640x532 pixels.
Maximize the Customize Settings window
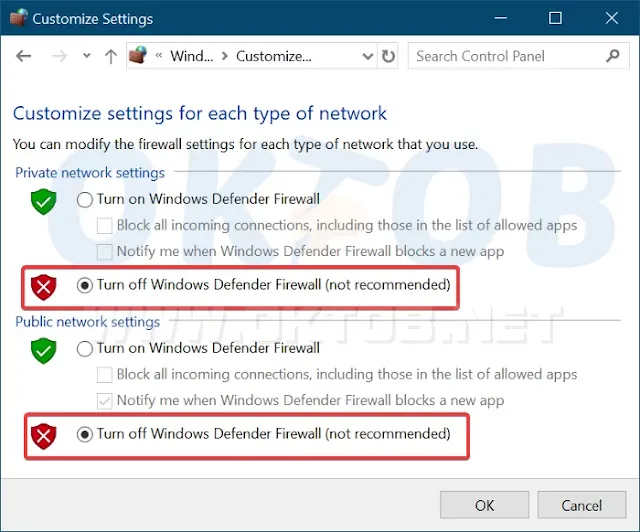[555, 18]
